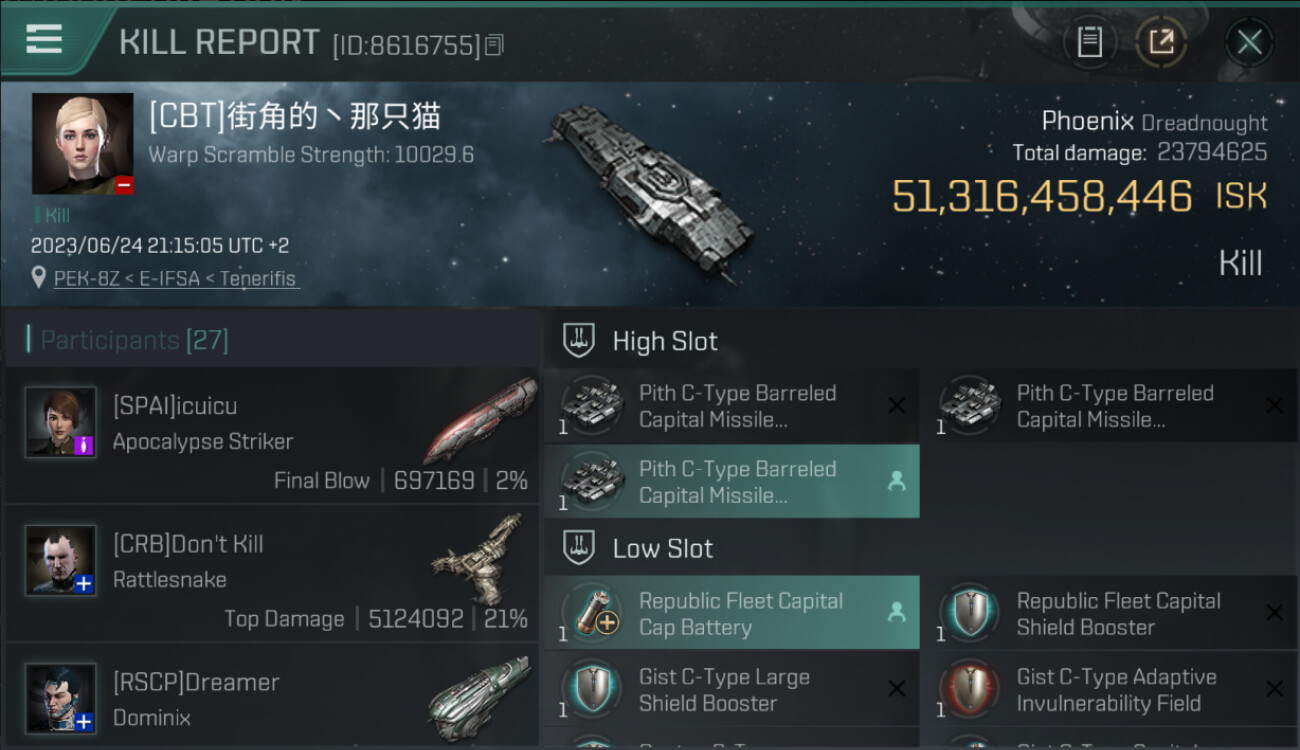Click Gist C-Type Adaptive Invulnerability Field icon
Viewport: 1300px width, 750px height.
pos(969,690)
